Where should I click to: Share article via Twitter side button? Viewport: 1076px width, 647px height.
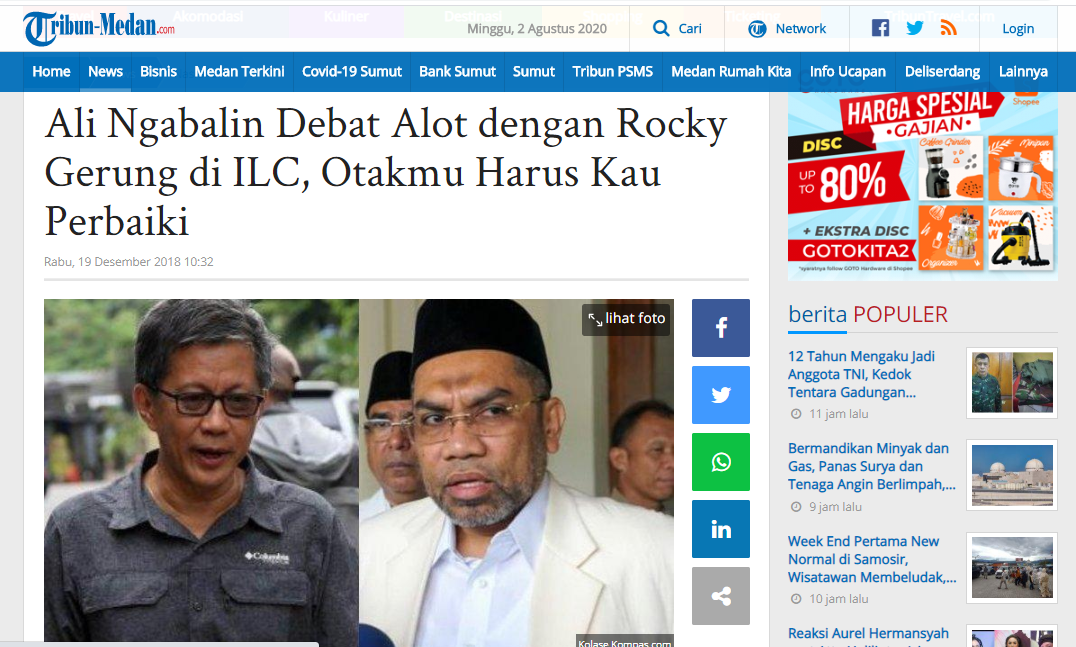pos(721,395)
